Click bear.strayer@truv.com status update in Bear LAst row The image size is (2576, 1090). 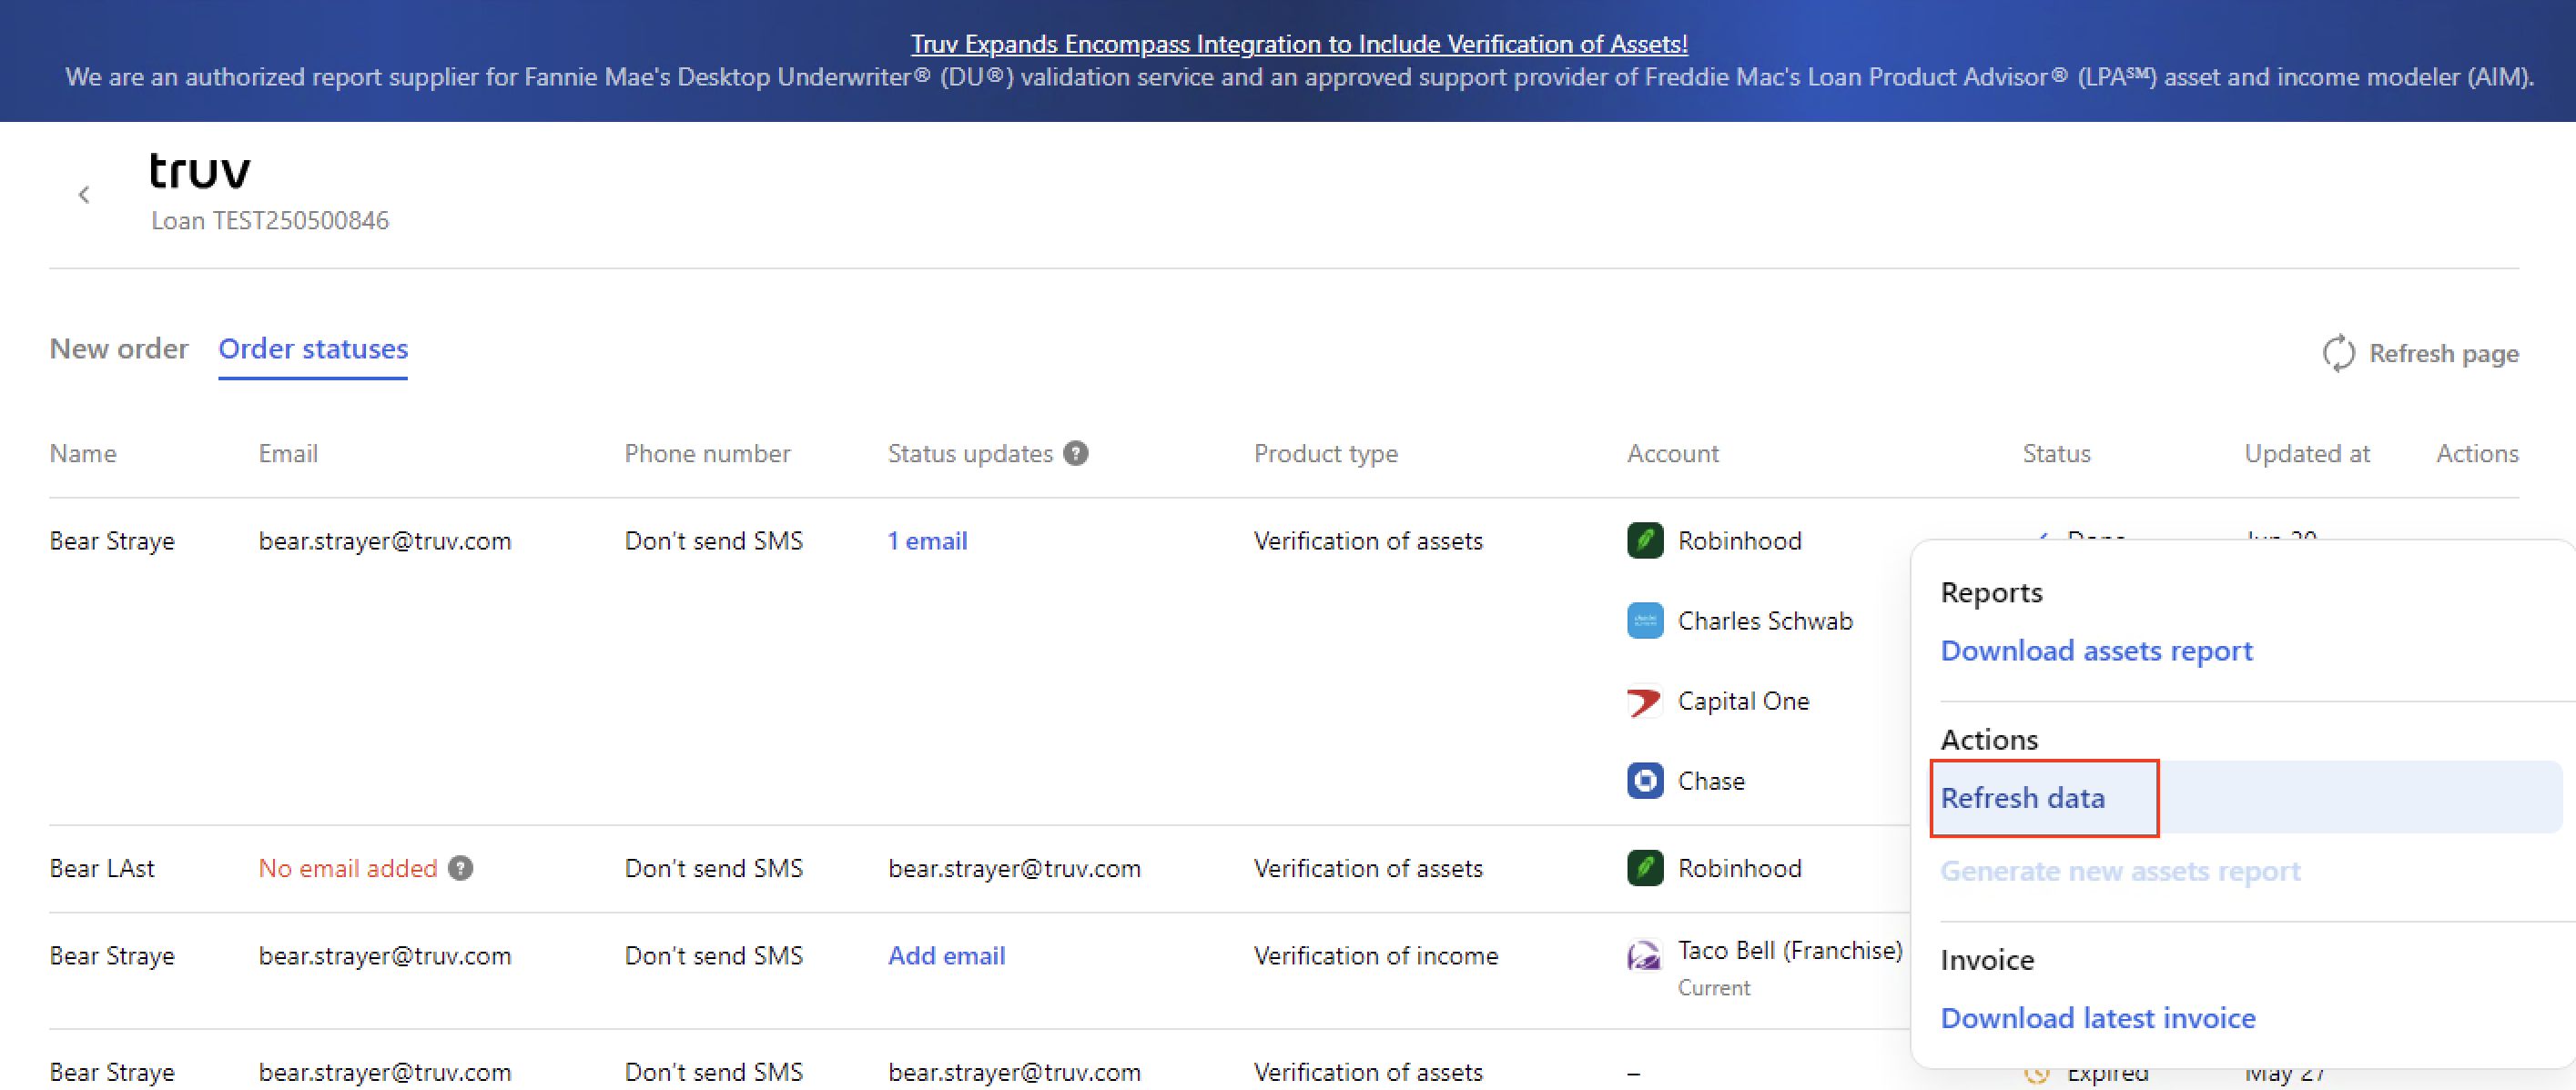(1014, 868)
